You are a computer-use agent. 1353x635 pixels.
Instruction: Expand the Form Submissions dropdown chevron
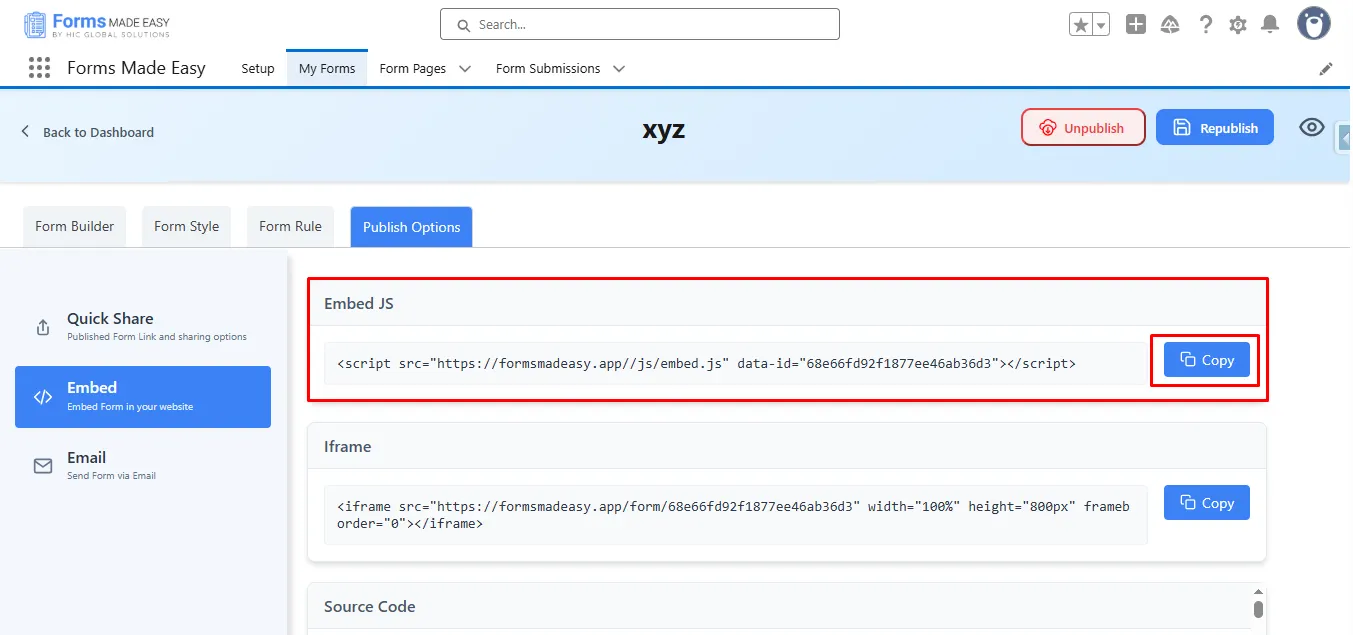[619, 69]
